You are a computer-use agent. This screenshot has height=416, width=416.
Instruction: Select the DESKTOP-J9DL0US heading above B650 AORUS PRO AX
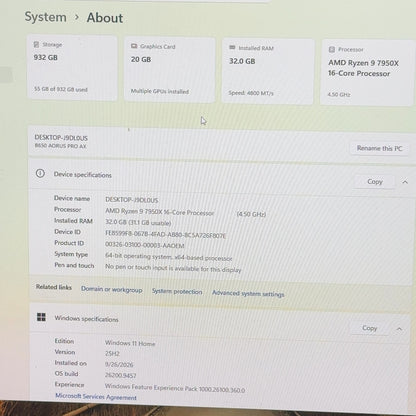pyautogui.click(x=61, y=138)
